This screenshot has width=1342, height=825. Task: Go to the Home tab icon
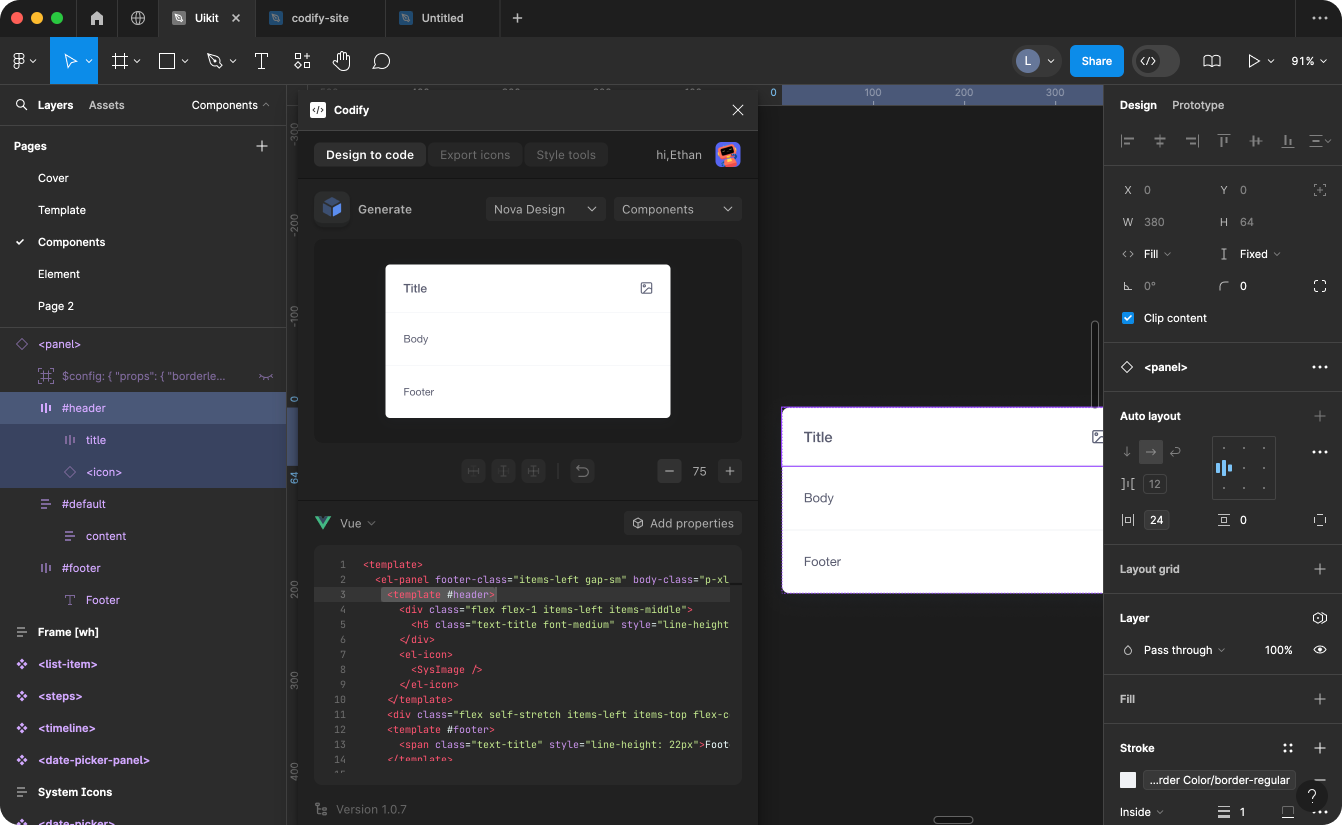[x=97, y=18]
